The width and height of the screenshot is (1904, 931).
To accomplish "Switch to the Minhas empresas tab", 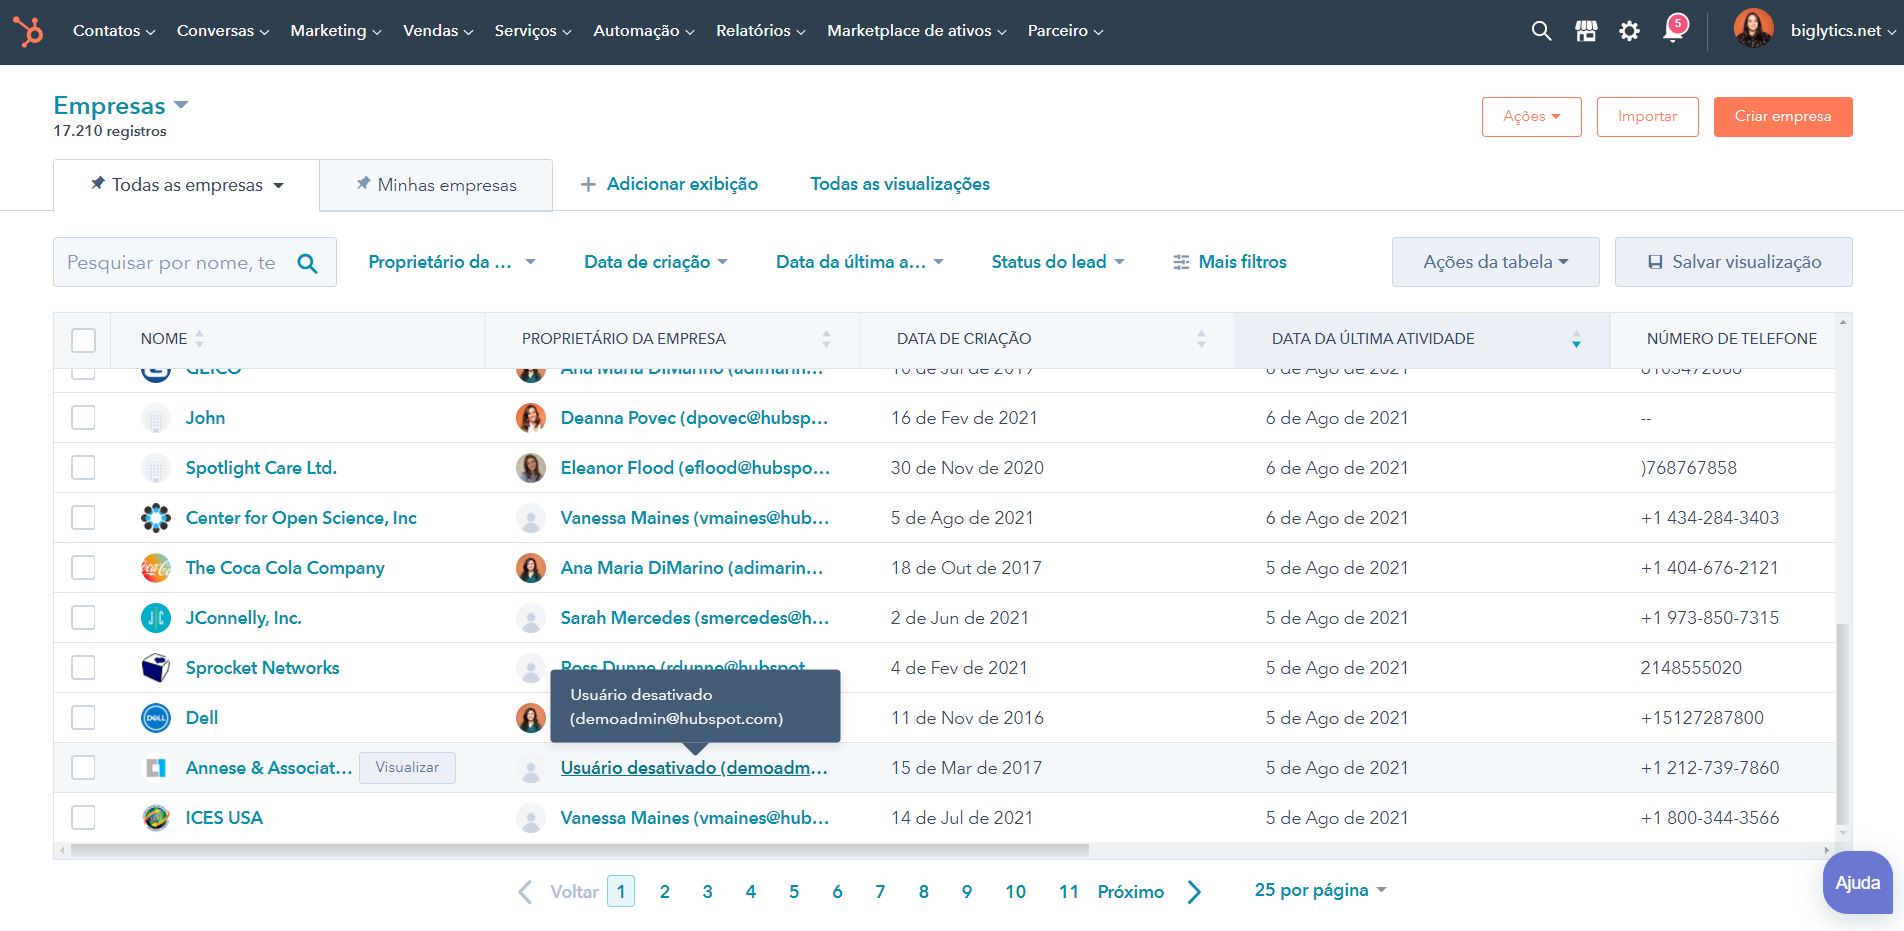I will pos(436,185).
